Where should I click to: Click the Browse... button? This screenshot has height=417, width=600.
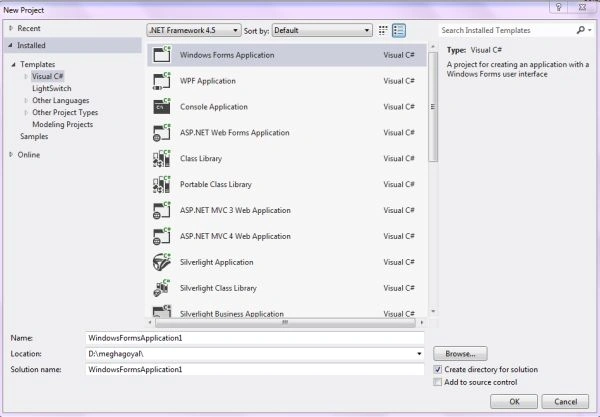coord(460,353)
